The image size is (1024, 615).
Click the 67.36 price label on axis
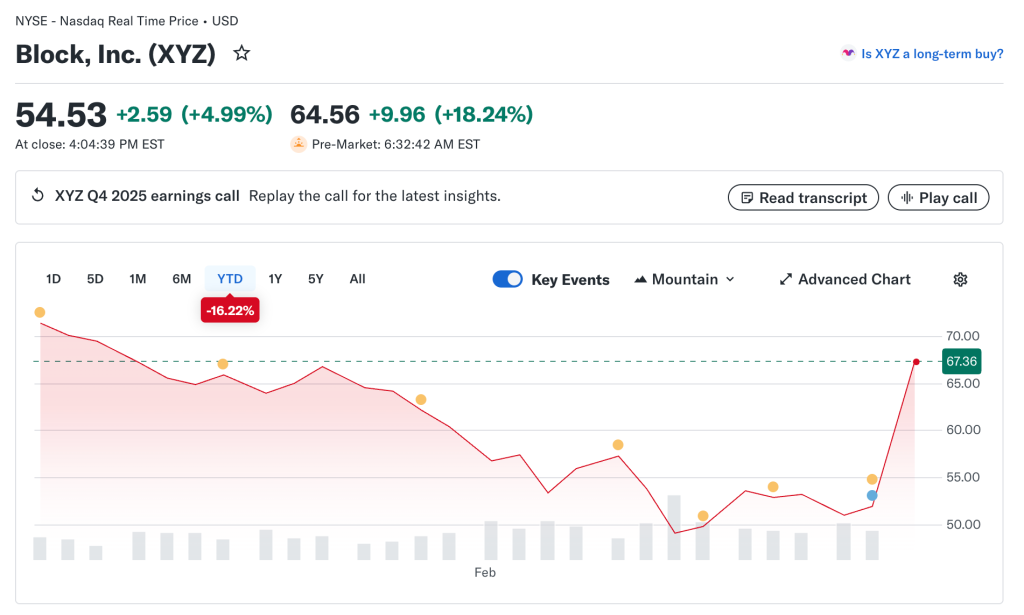pyautogui.click(x=961, y=361)
